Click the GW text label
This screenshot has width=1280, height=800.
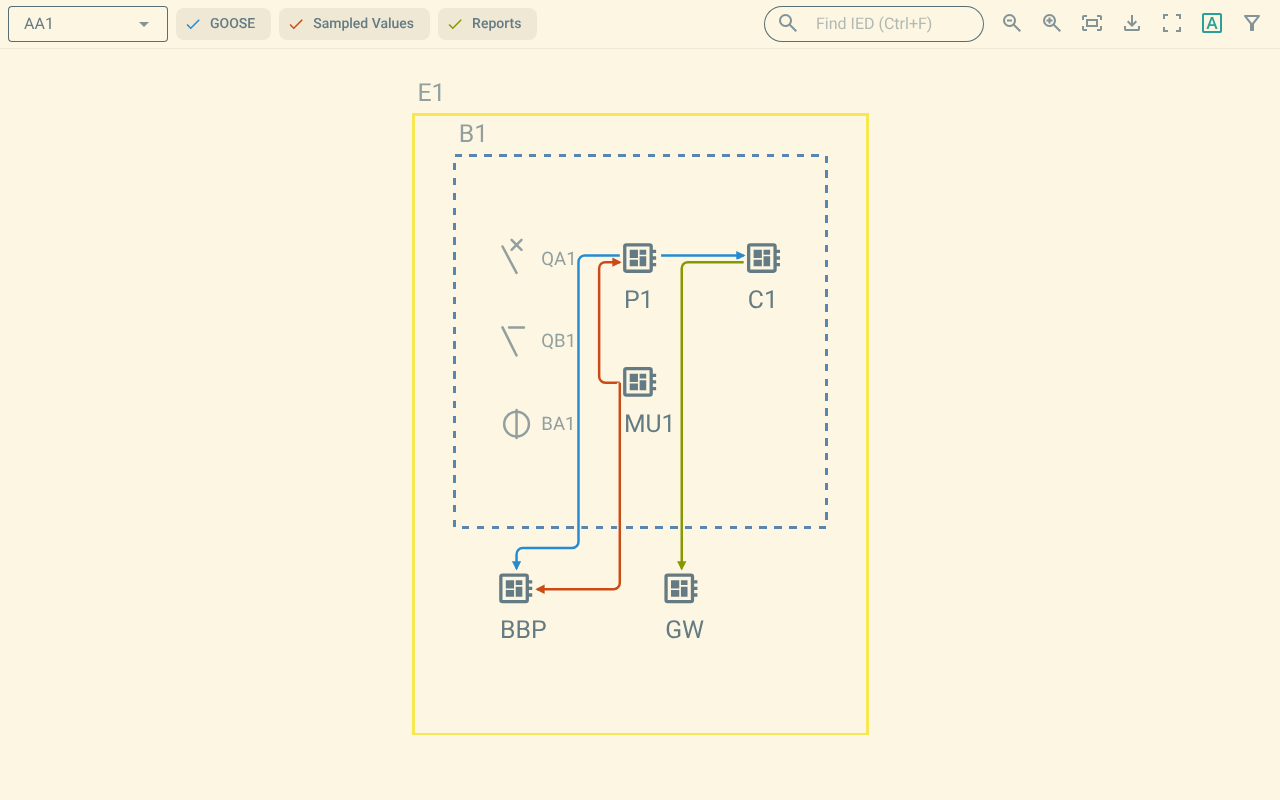[685, 630]
